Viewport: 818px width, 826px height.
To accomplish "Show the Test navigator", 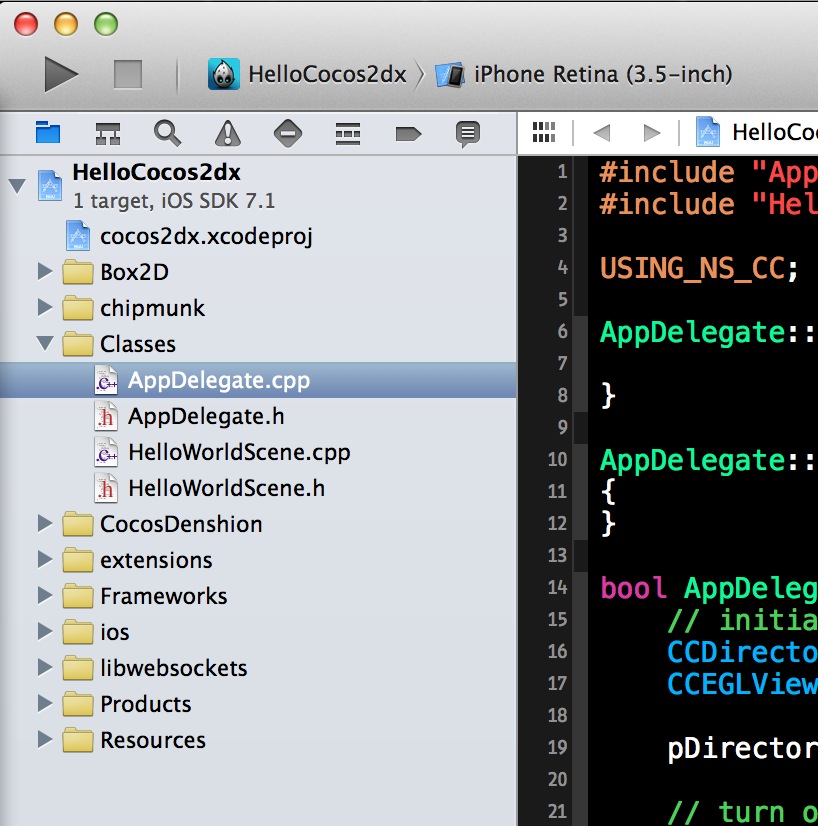I will click(288, 133).
